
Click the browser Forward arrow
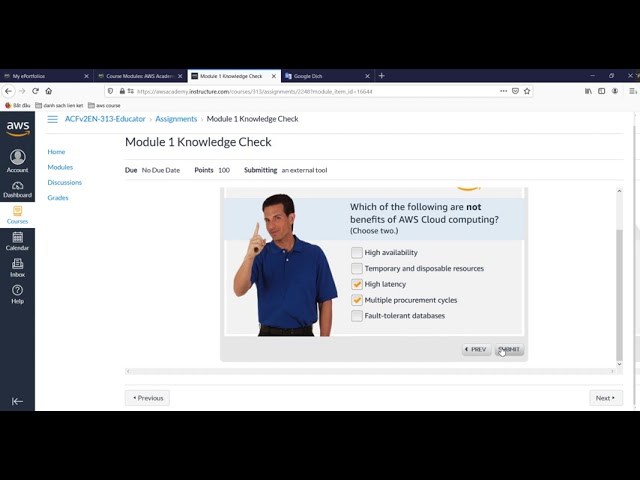pos(22,91)
